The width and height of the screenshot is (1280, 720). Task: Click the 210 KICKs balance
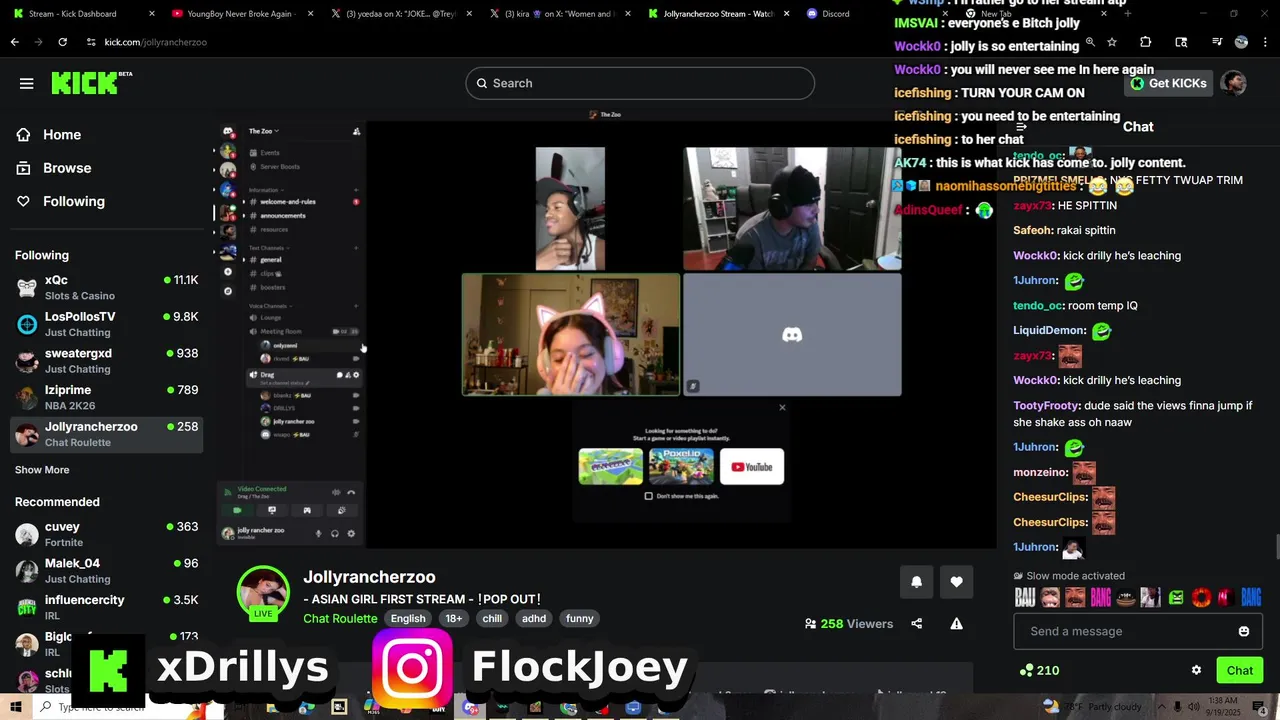click(1039, 670)
